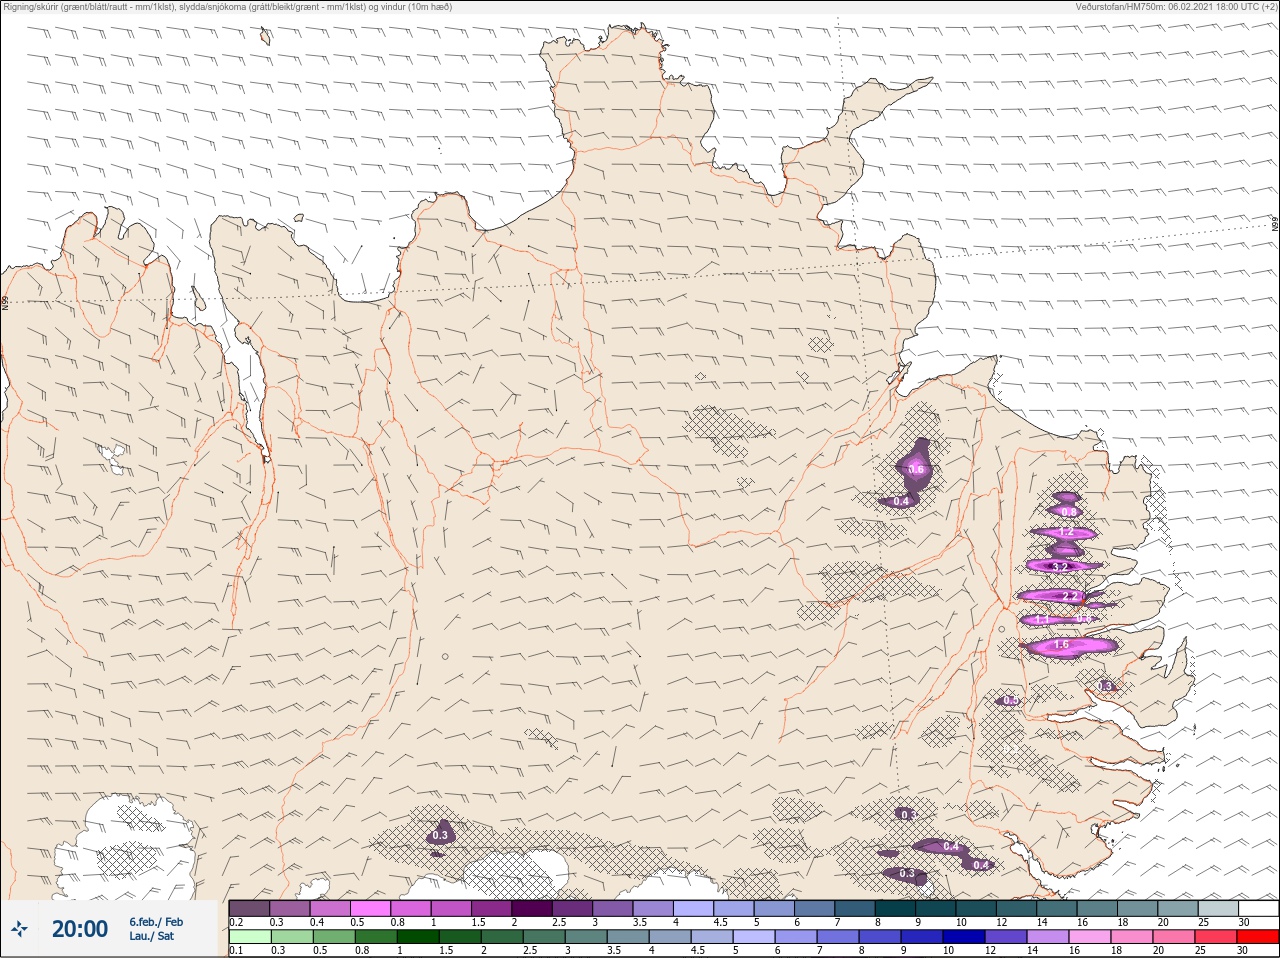
Task: Select bottom-row pale green swatch between 0.1 and 0.3
Action: tap(249, 937)
